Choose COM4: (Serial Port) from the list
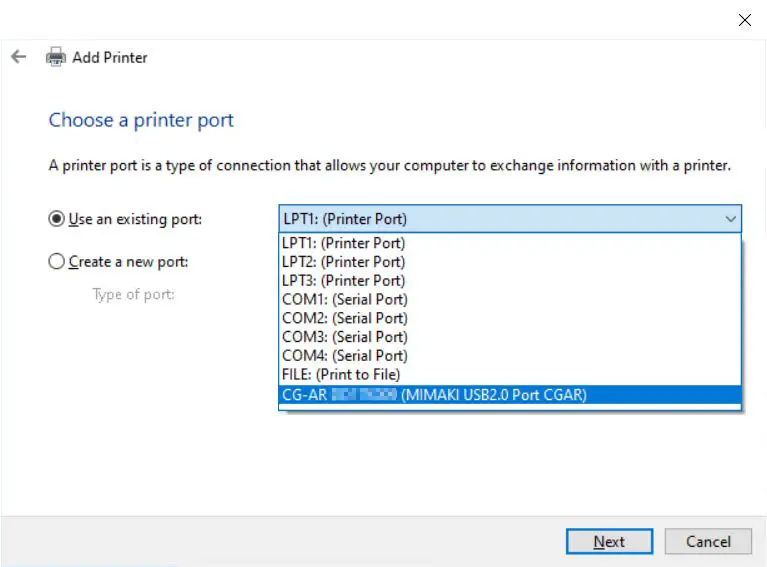The image size is (767, 567). pos(510,356)
